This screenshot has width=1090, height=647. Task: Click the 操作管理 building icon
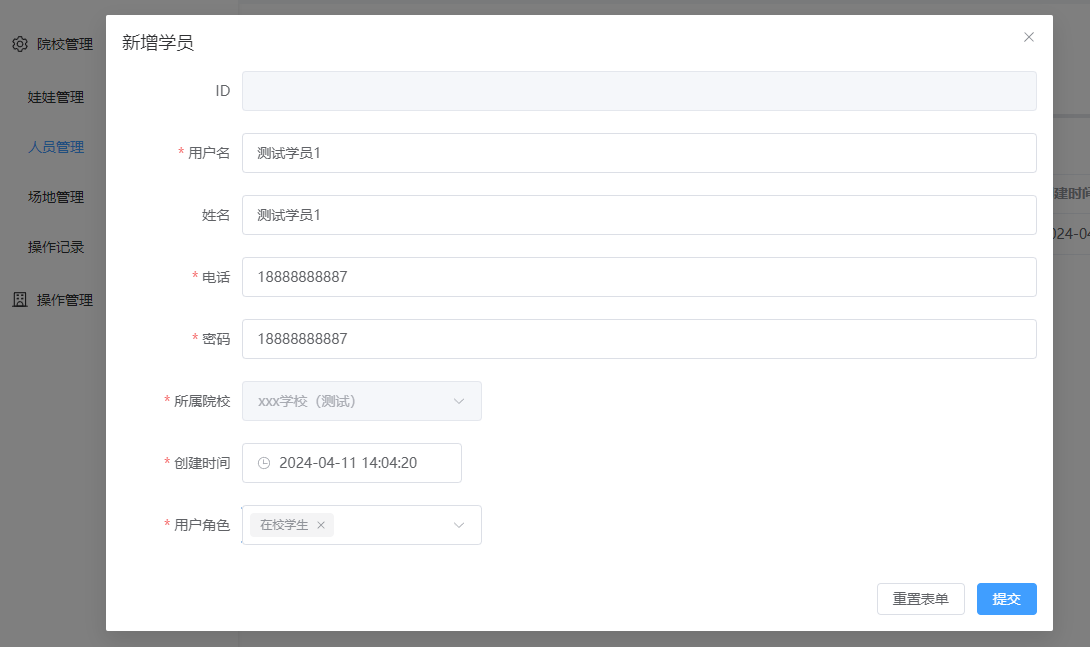point(20,300)
